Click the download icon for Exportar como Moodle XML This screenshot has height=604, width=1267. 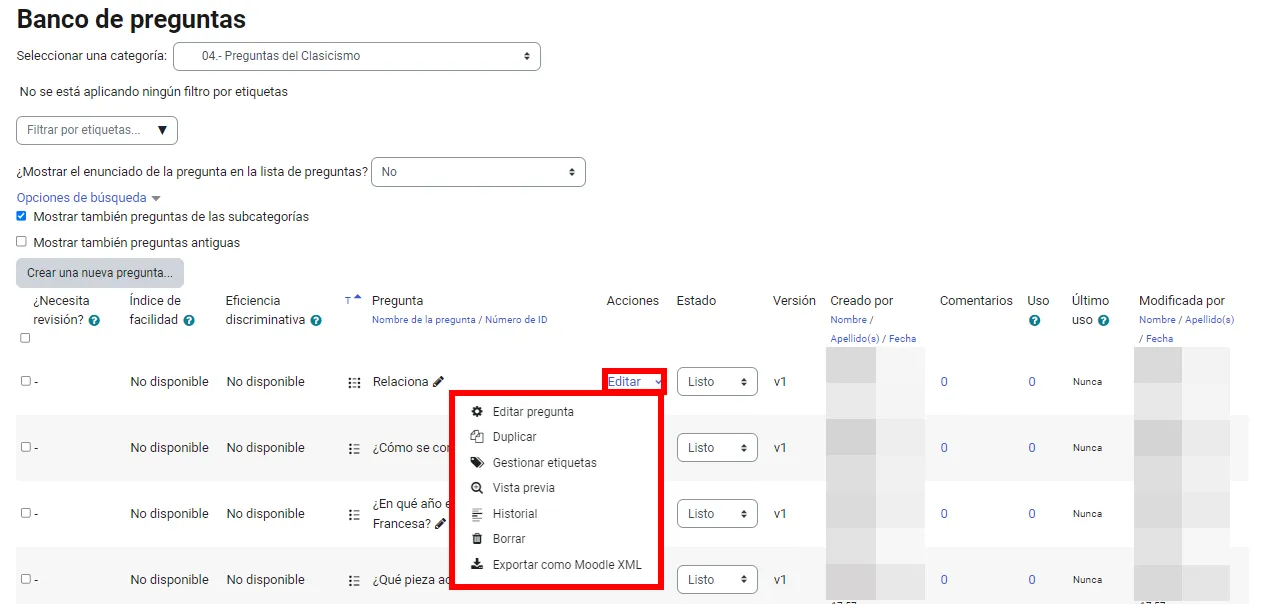(477, 565)
